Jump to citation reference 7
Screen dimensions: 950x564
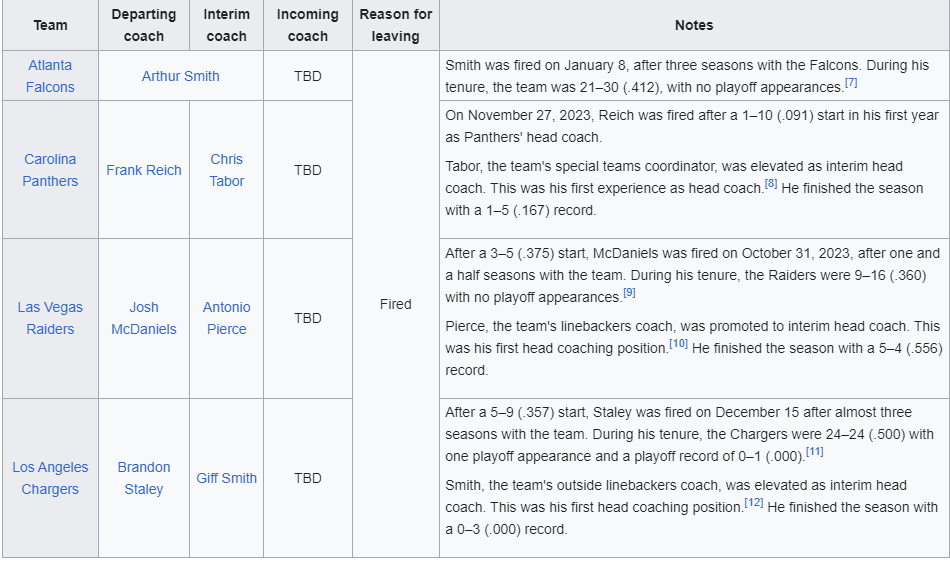coord(851,82)
